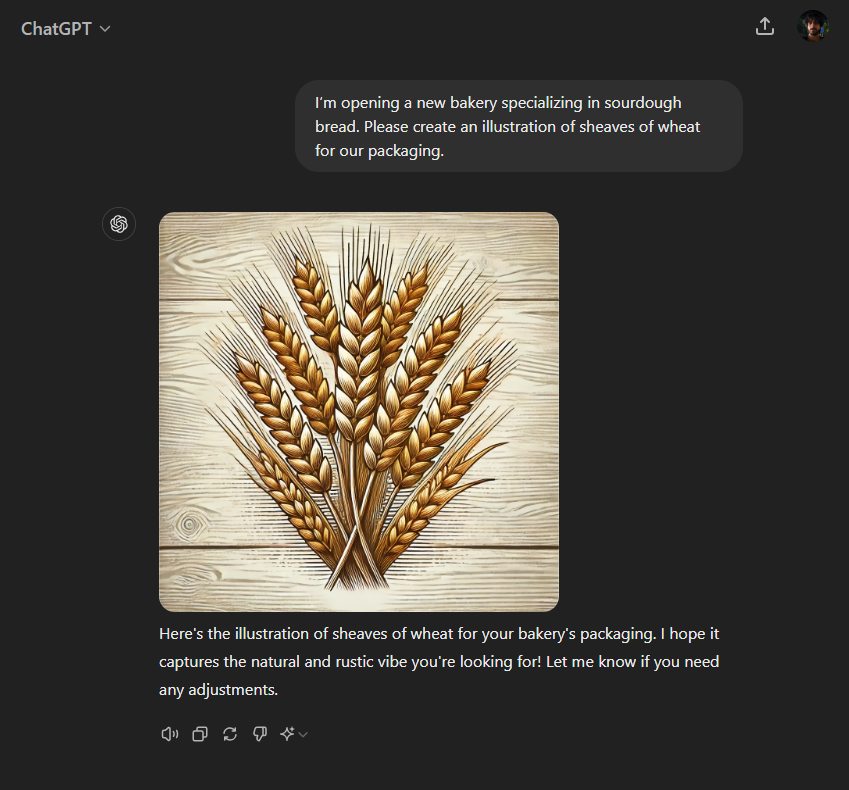Screen dimensions: 849x790
Task: Click the ChatGPT logo beside the response
Action: (x=119, y=224)
